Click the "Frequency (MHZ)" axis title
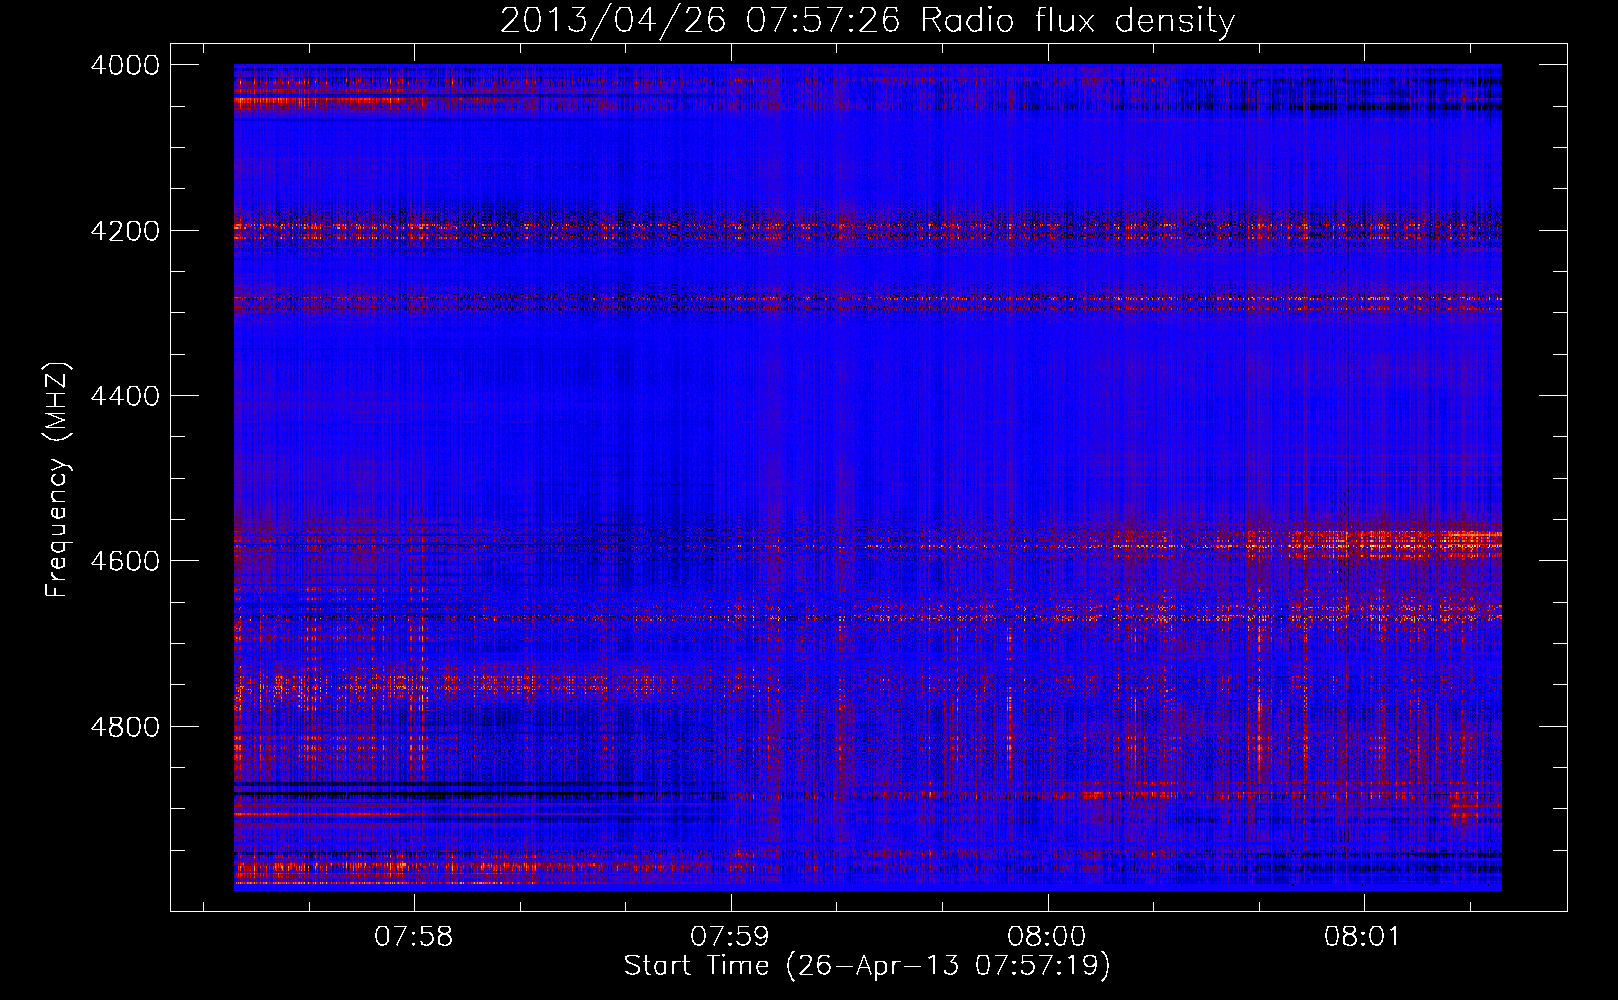Screen dimensions: 1618x1000 pyautogui.click(x=58, y=479)
